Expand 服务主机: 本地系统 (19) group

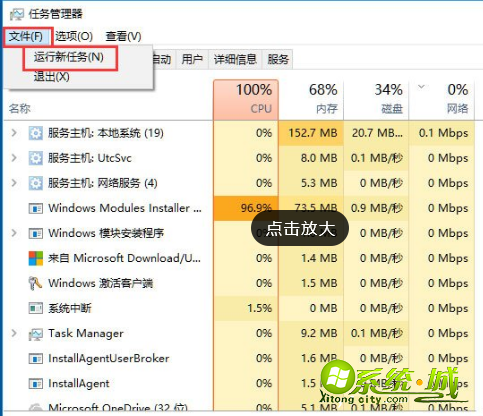(14, 133)
